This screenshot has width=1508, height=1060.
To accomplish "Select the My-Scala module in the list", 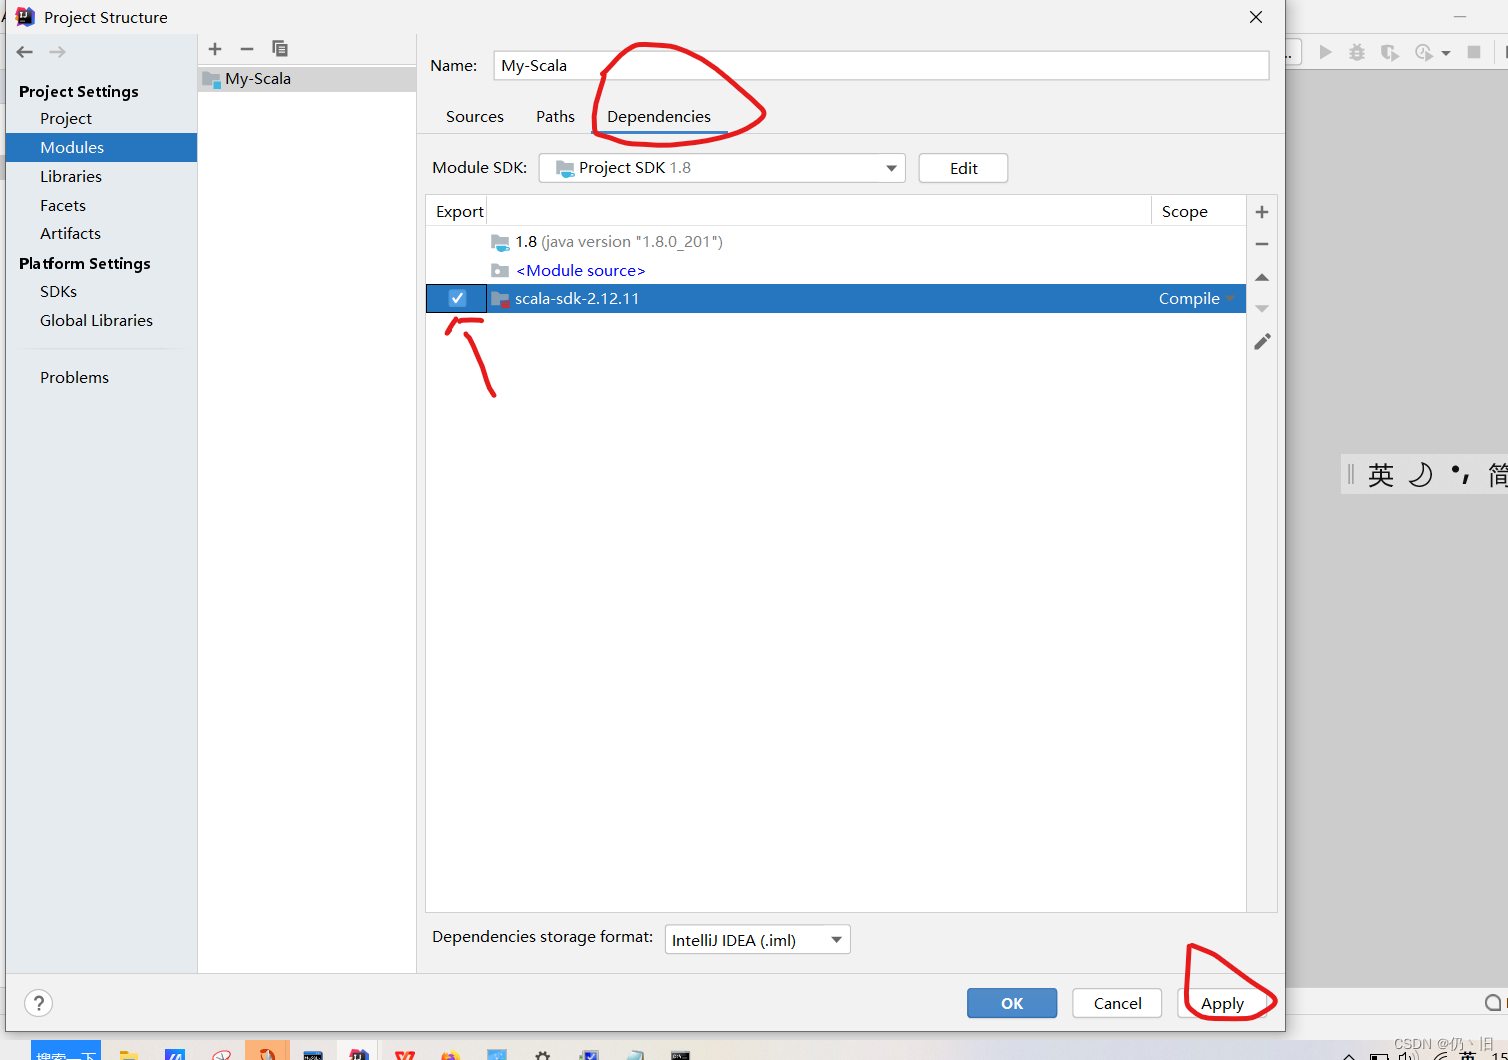I will coord(307,79).
